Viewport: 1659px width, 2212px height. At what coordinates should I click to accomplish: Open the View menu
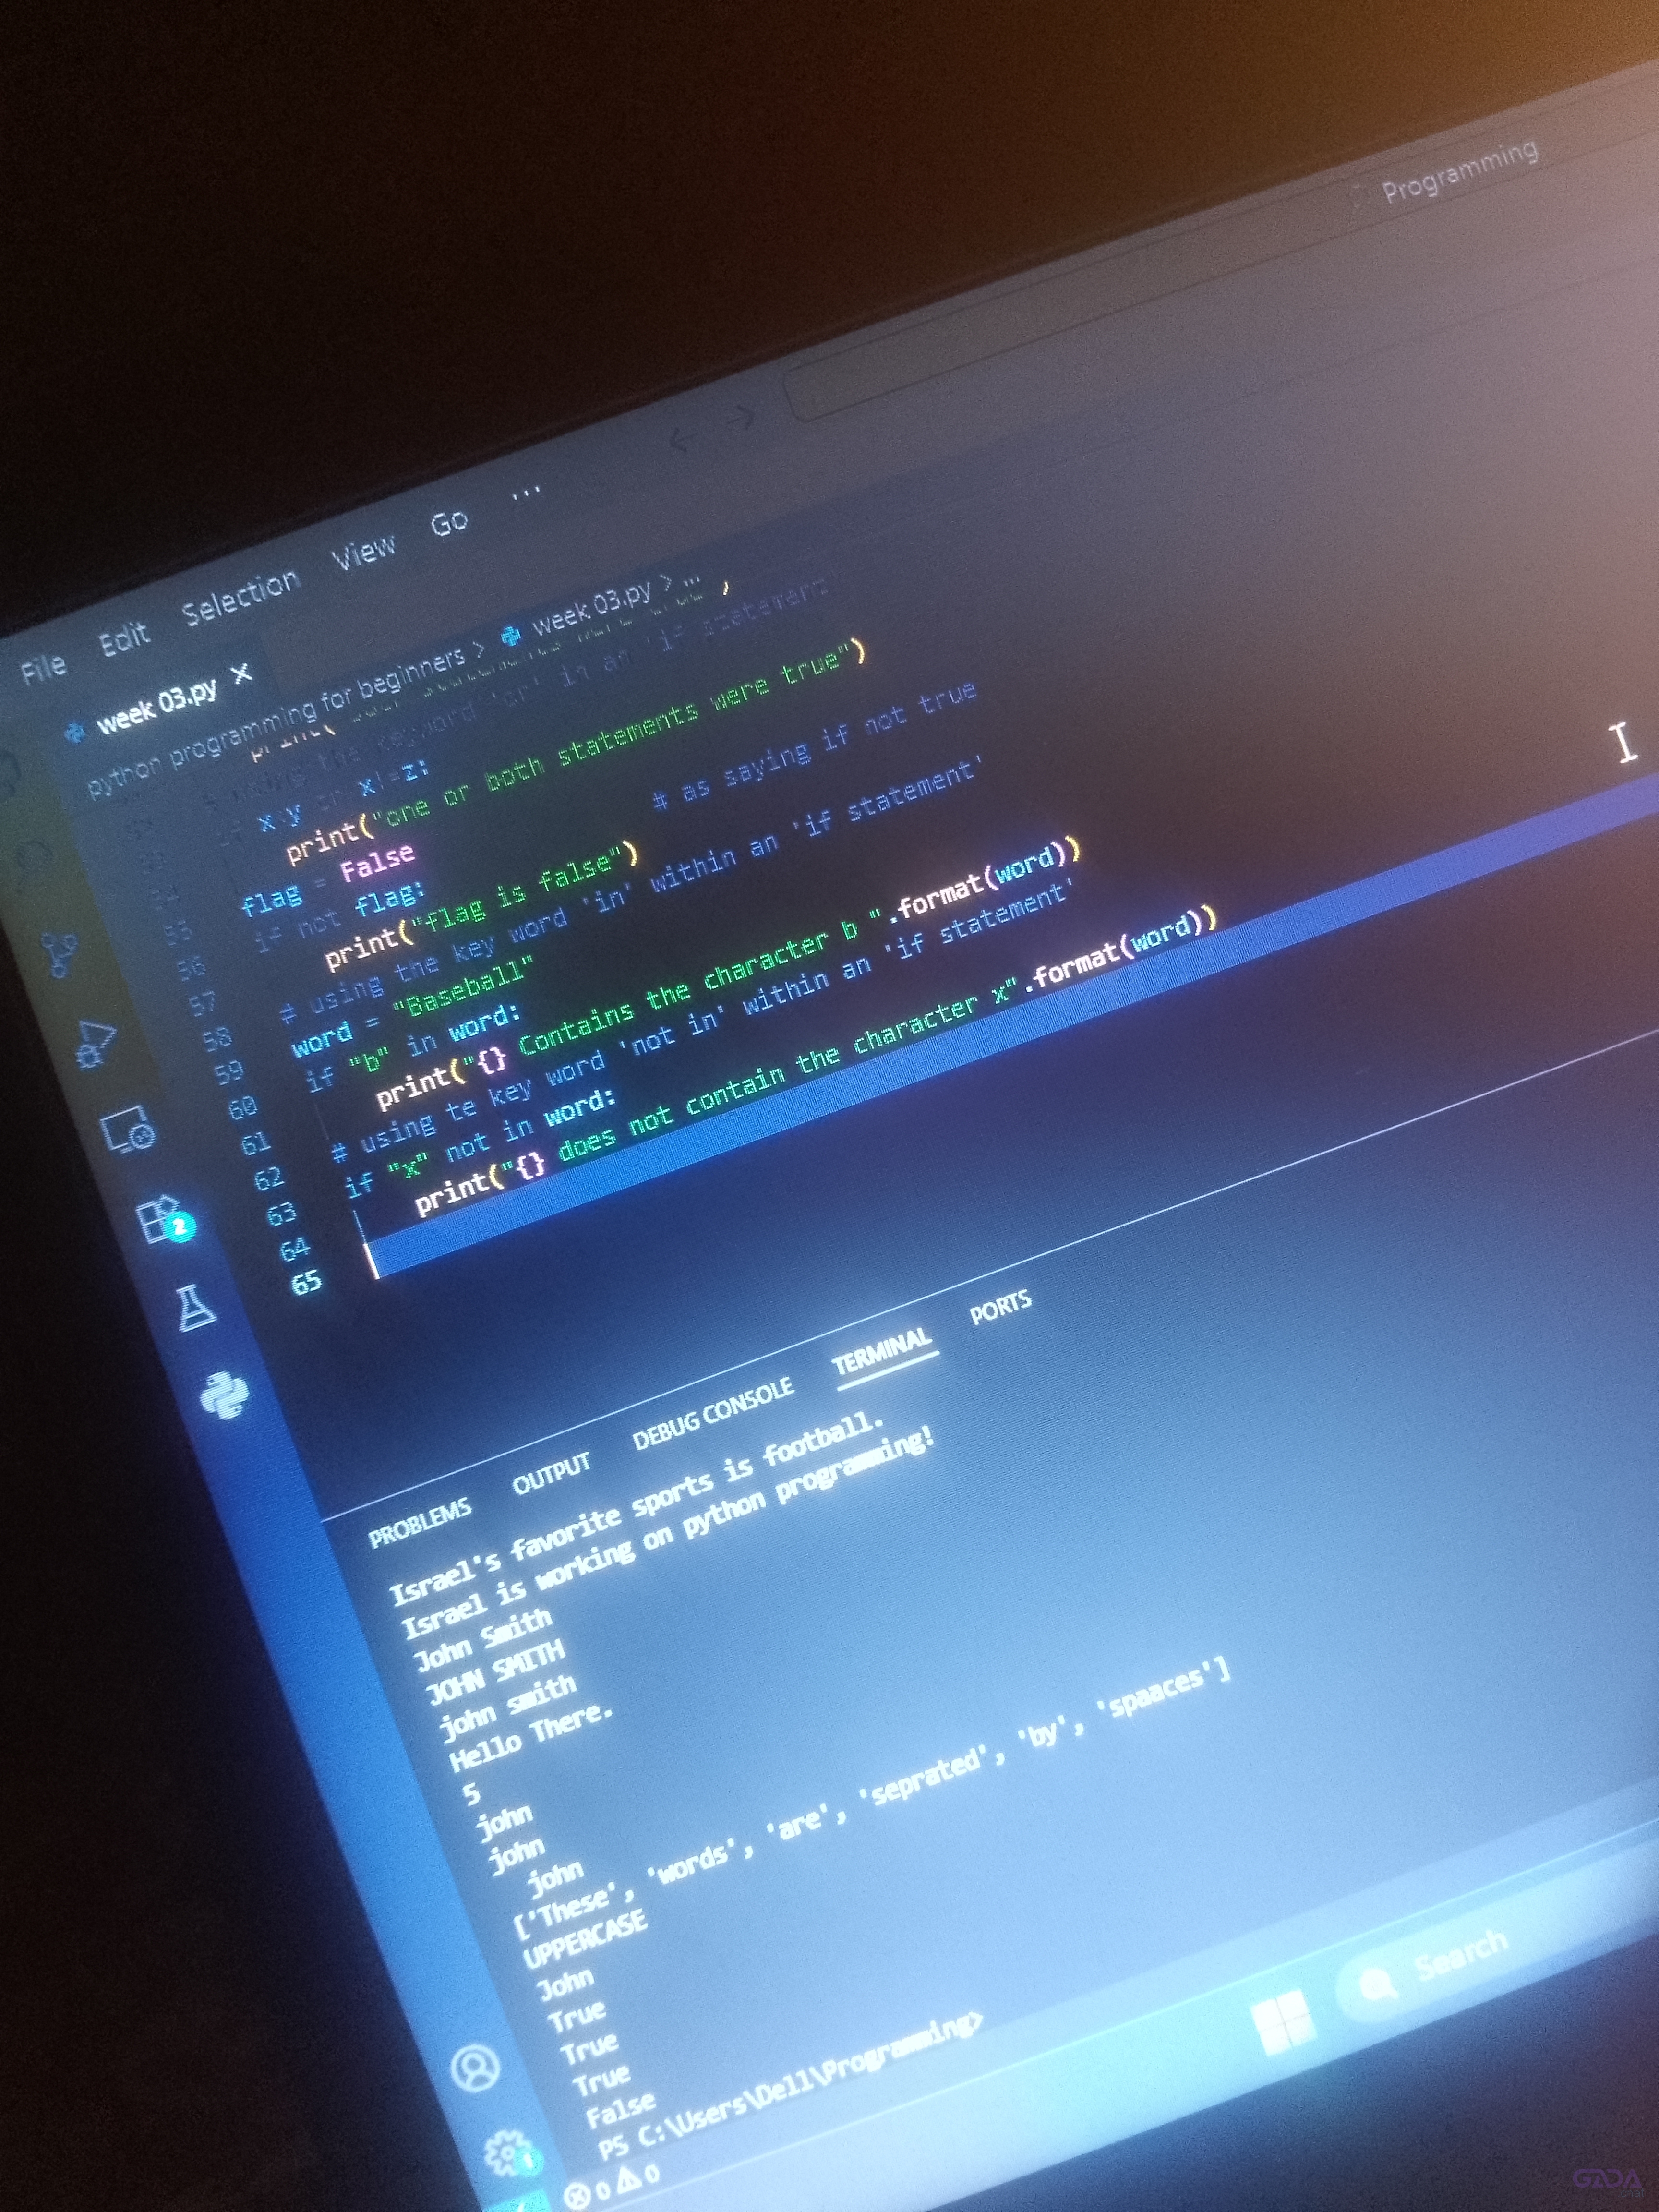point(364,551)
